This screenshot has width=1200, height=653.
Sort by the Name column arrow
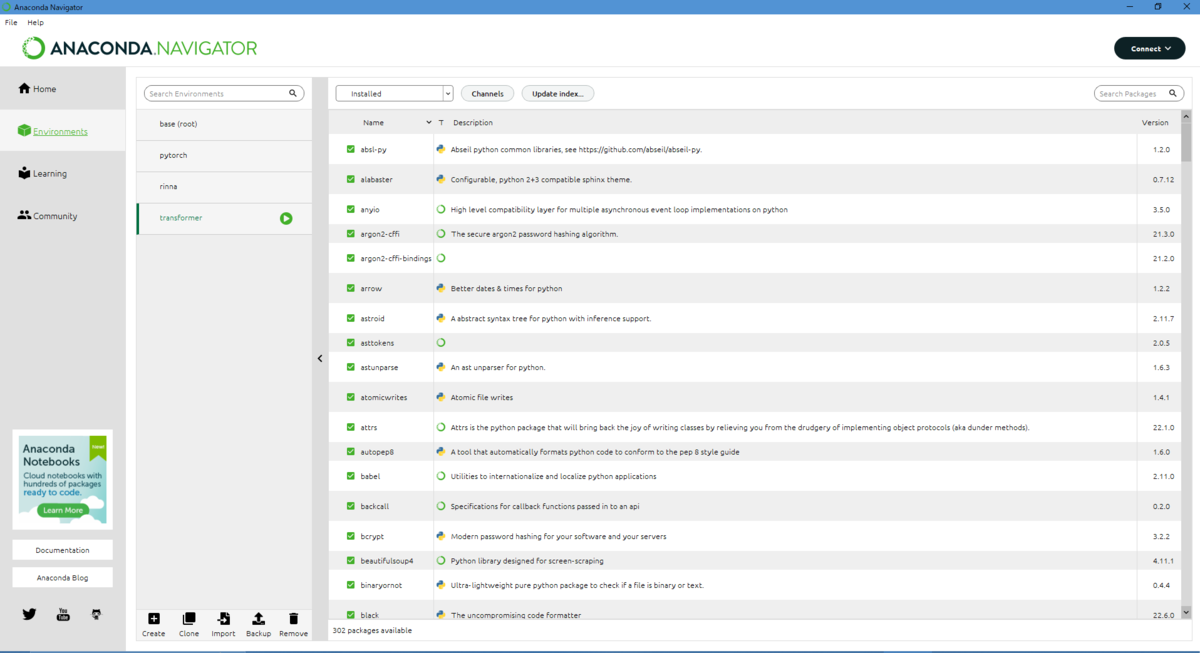point(429,122)
